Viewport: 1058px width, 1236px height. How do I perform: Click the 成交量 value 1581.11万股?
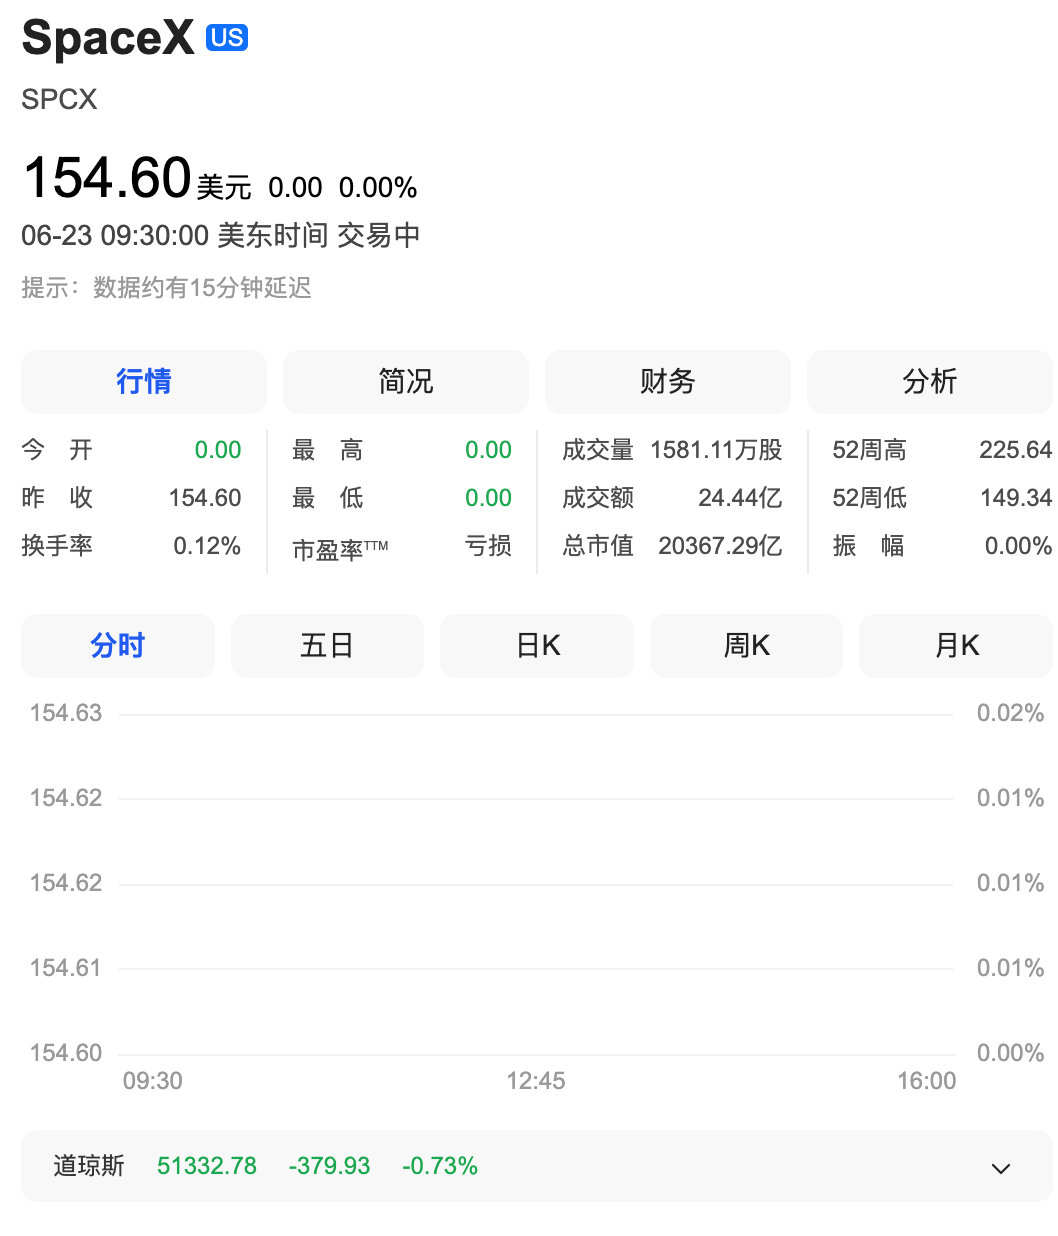click(716, 450)
